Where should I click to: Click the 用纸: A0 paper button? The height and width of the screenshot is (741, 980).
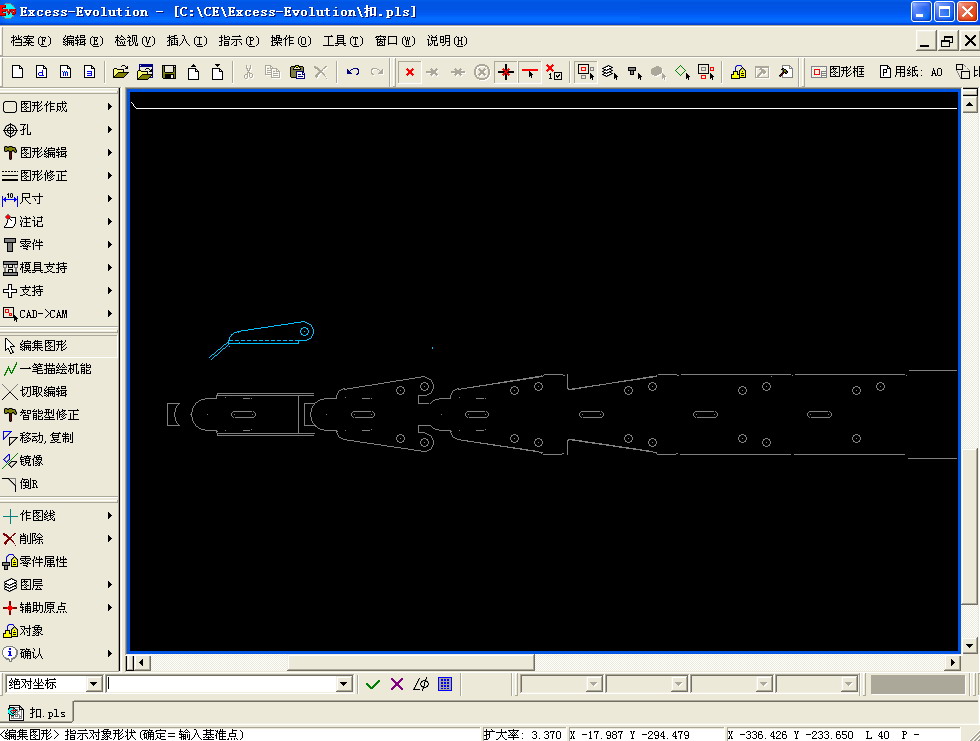(911, 72)
